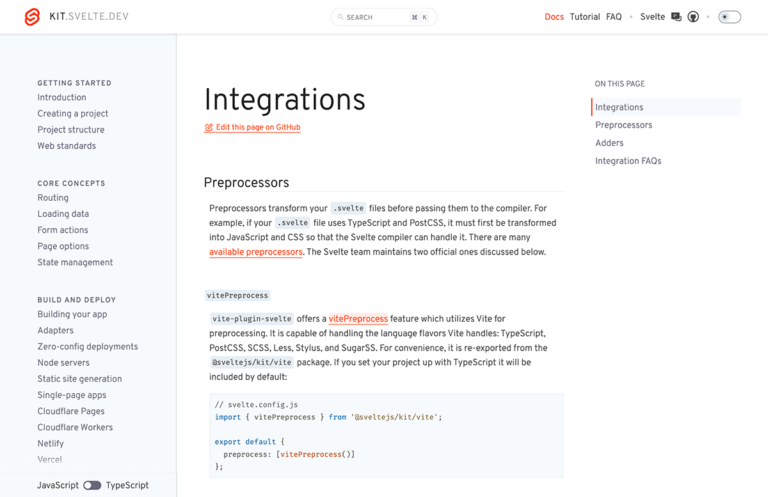Screen dimensions: 768x497
Task: Click the edit pencil icon beside GitHub link
Action: coord(209,127)
